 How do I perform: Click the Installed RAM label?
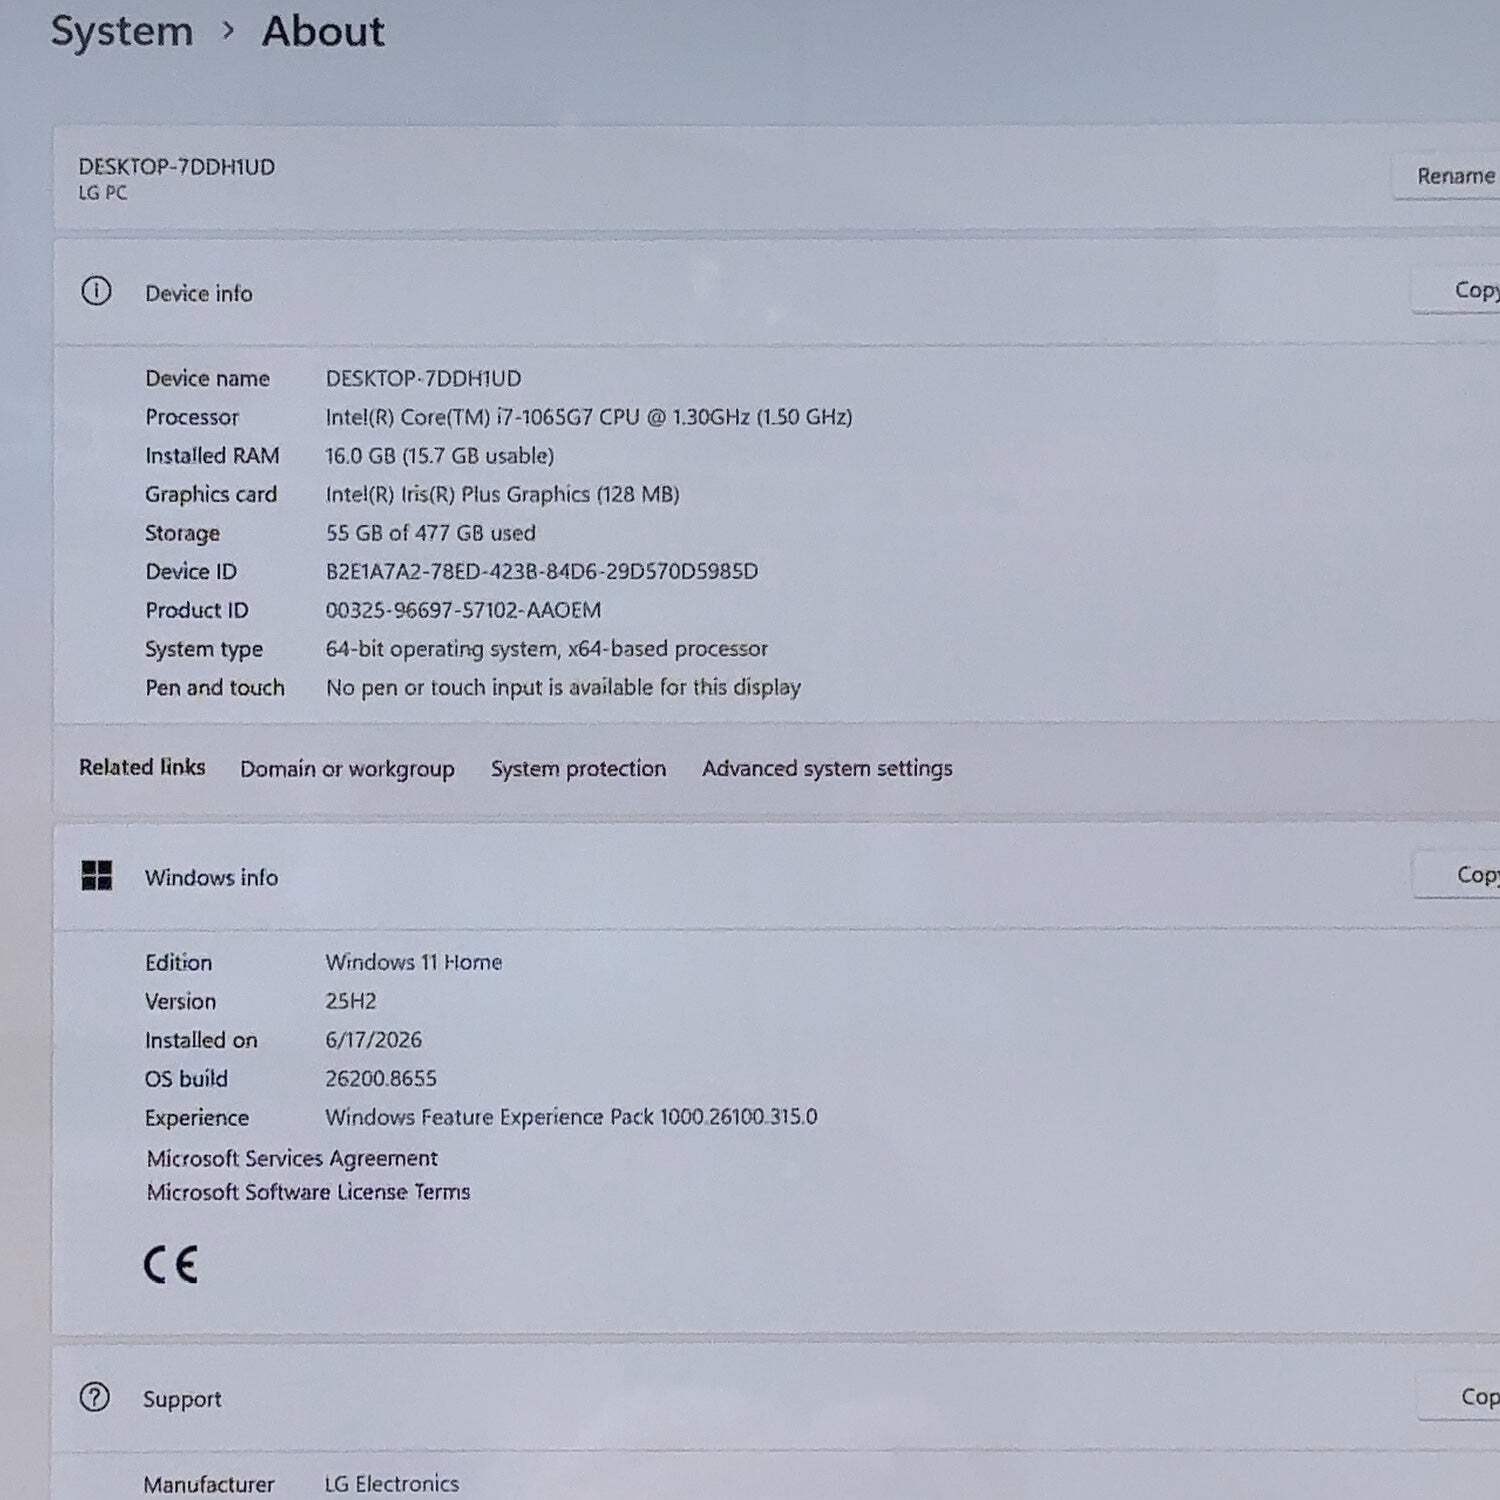pyautogui.click(x=212, y=456)
